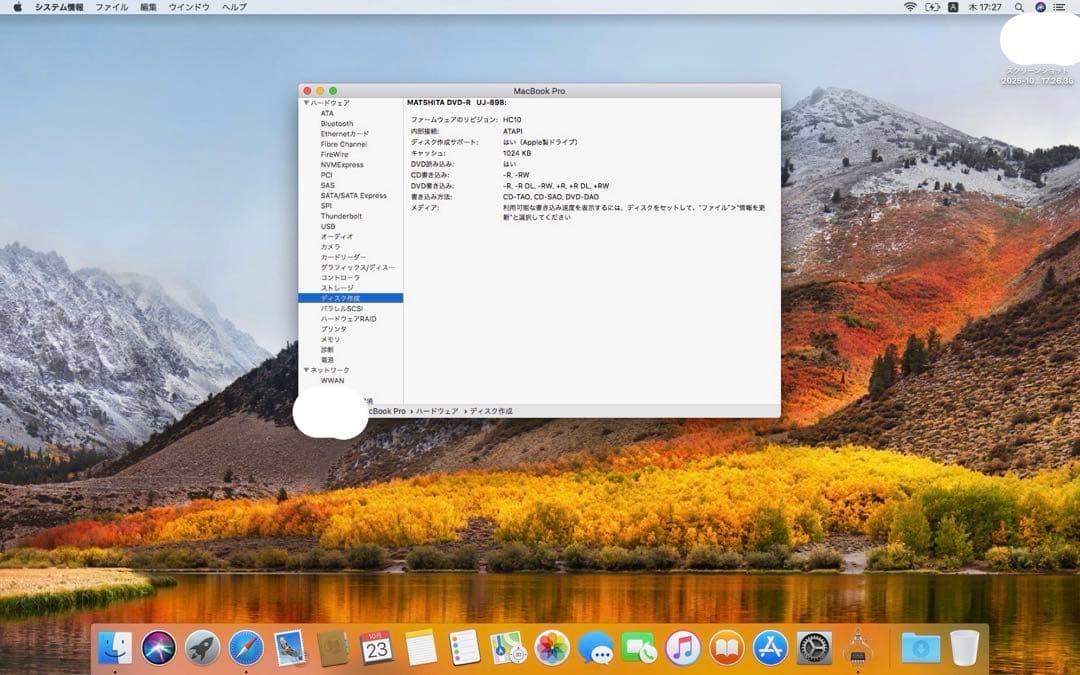Open Notification Center list icon
1080x675 pixels.
pyautogui.click(x=1059, y=7)
